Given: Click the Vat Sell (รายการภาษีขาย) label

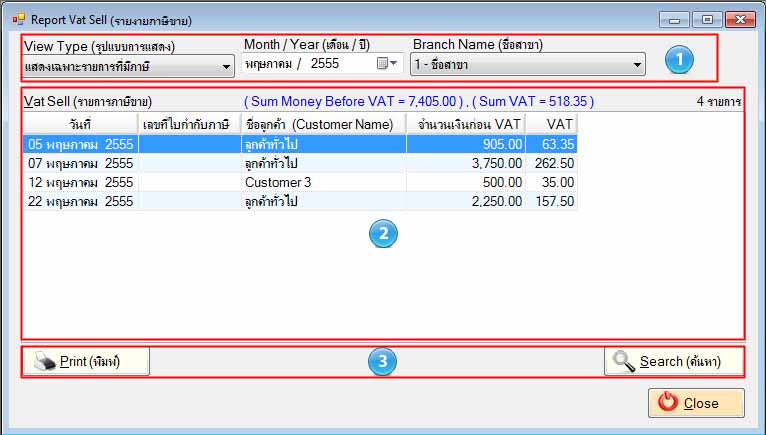Looking at the screenshot, I should pos(88,101).
